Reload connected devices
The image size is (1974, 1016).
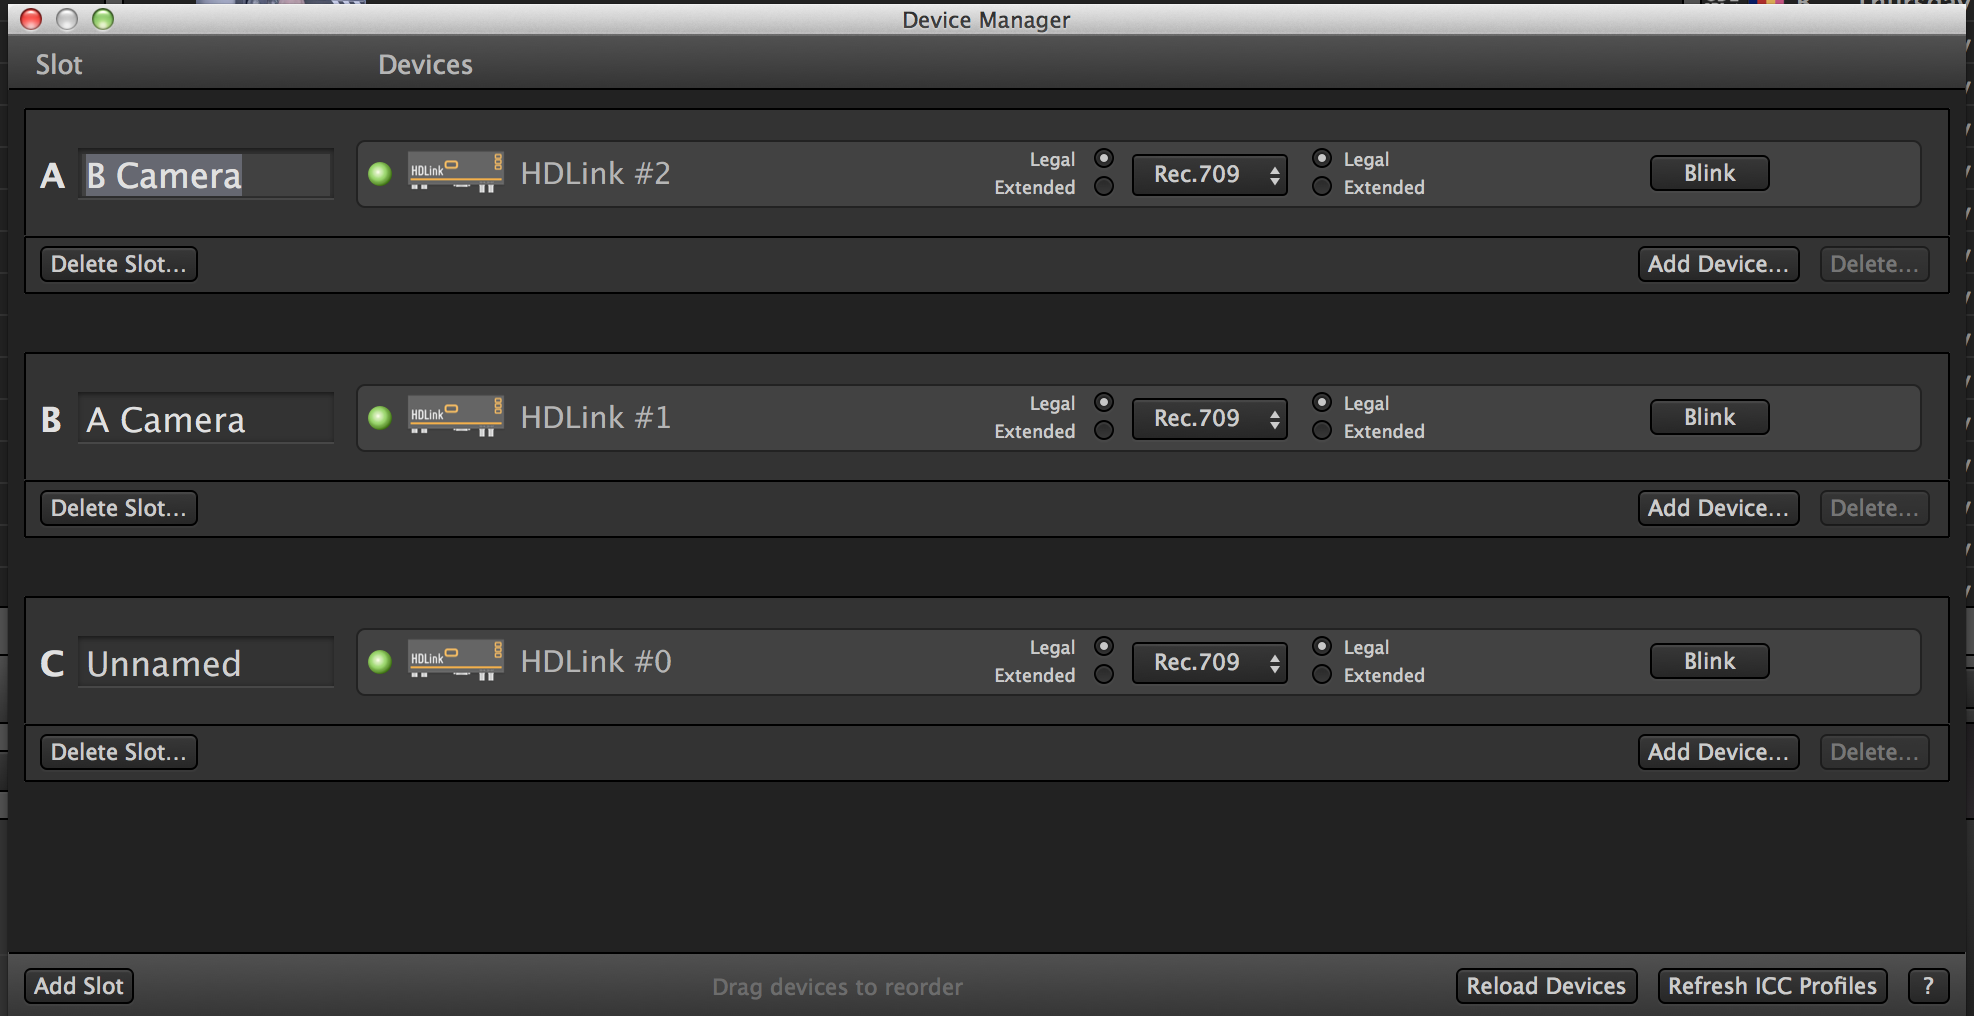pyautogui.click(x=1545, y=985)
